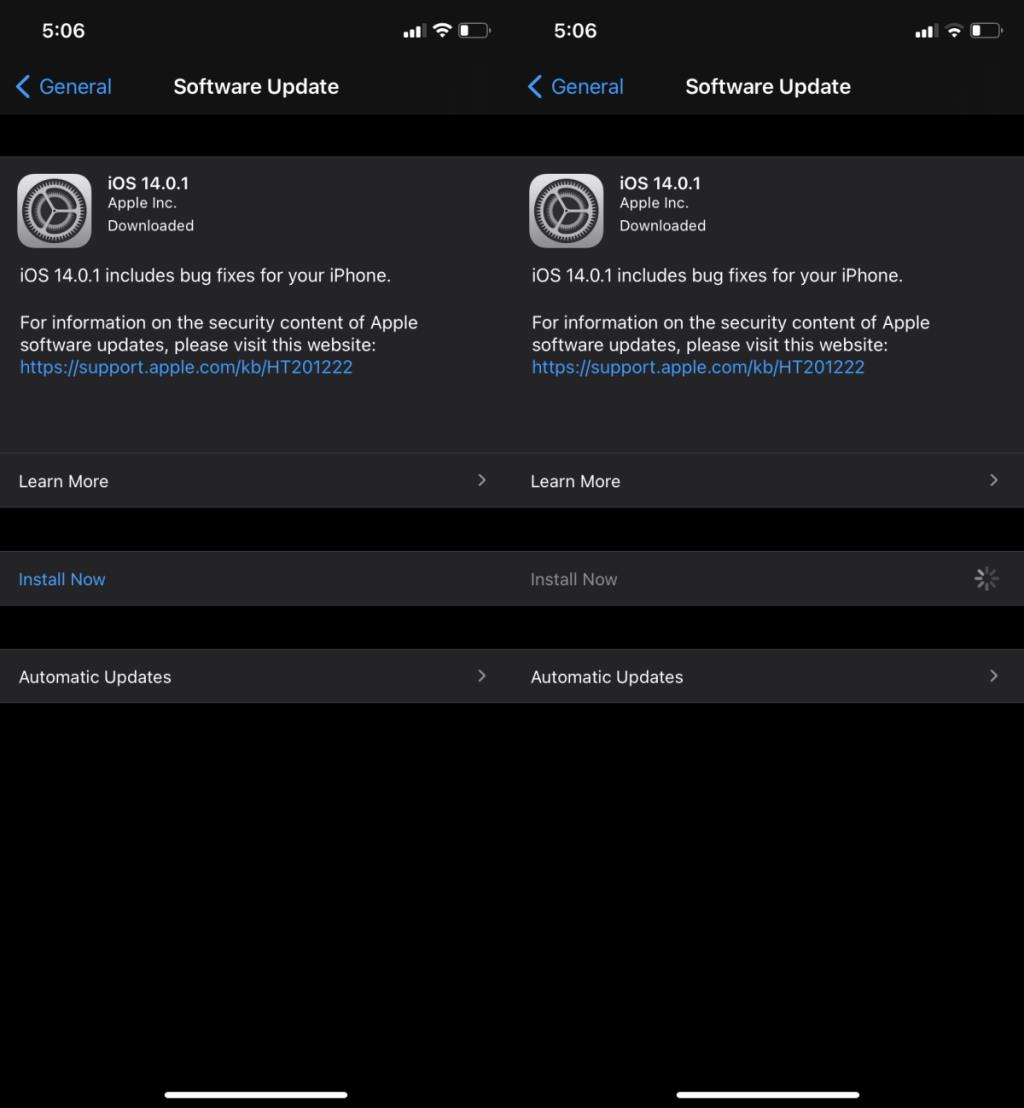Tap the 5:06 clock in the status bar
This screenshot has height=1108, width=1024.
coord(63,31)
